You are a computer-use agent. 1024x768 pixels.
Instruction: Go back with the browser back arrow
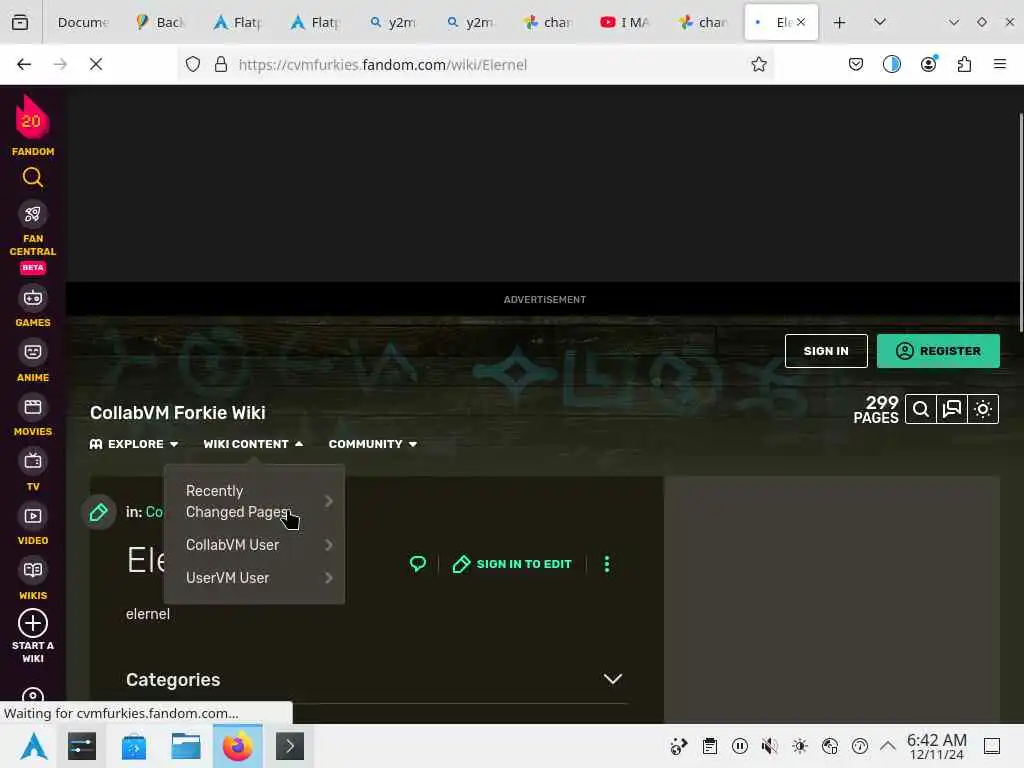click(x=24, y=64)
